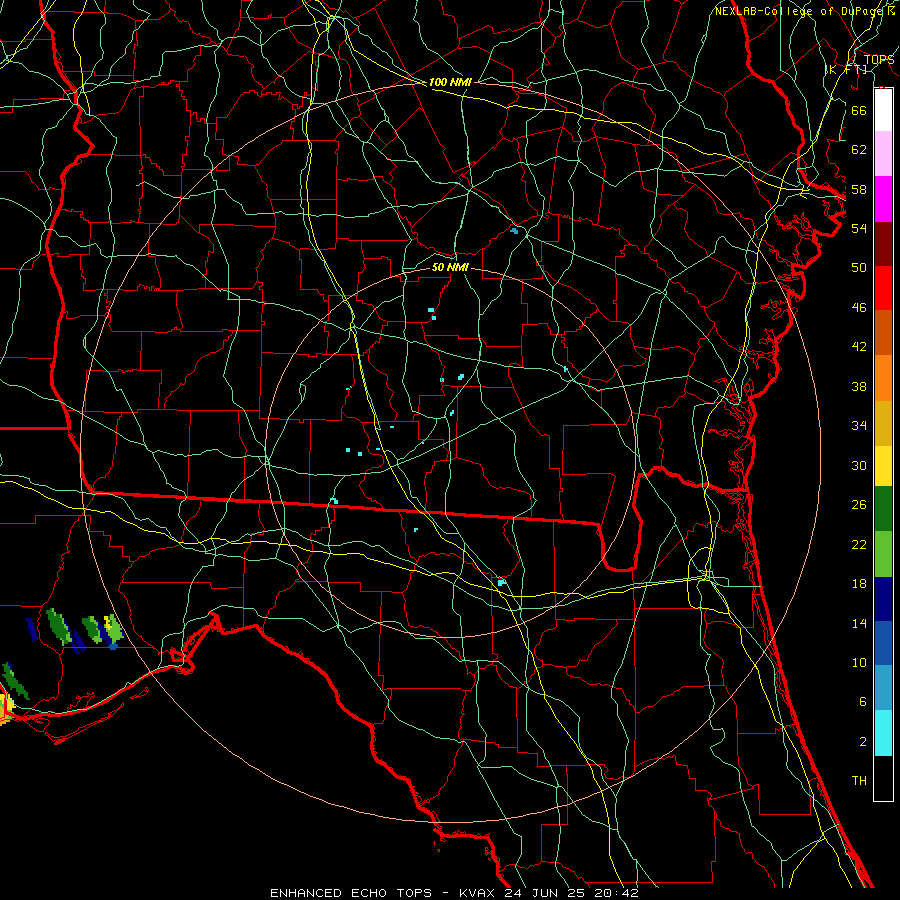
Task: Click the '58' legend value
Action: (x=859, y=189)
